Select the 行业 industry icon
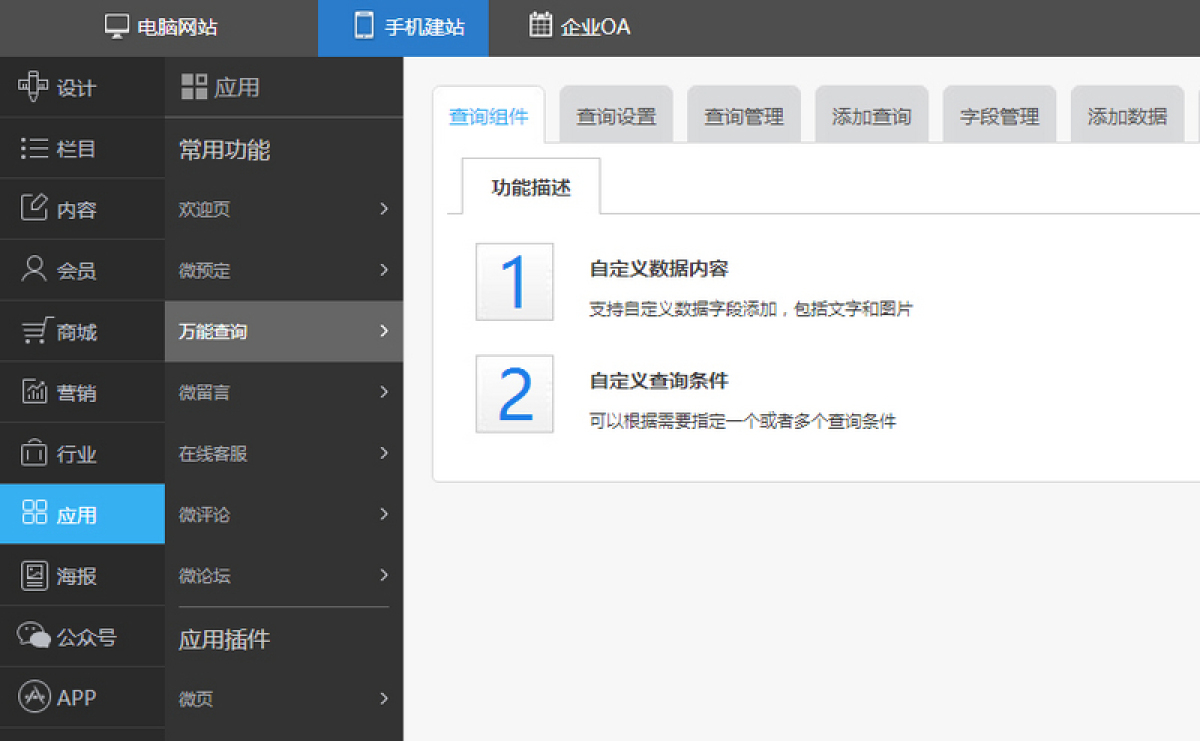The image size is (1200, 741). coord(34,454)
